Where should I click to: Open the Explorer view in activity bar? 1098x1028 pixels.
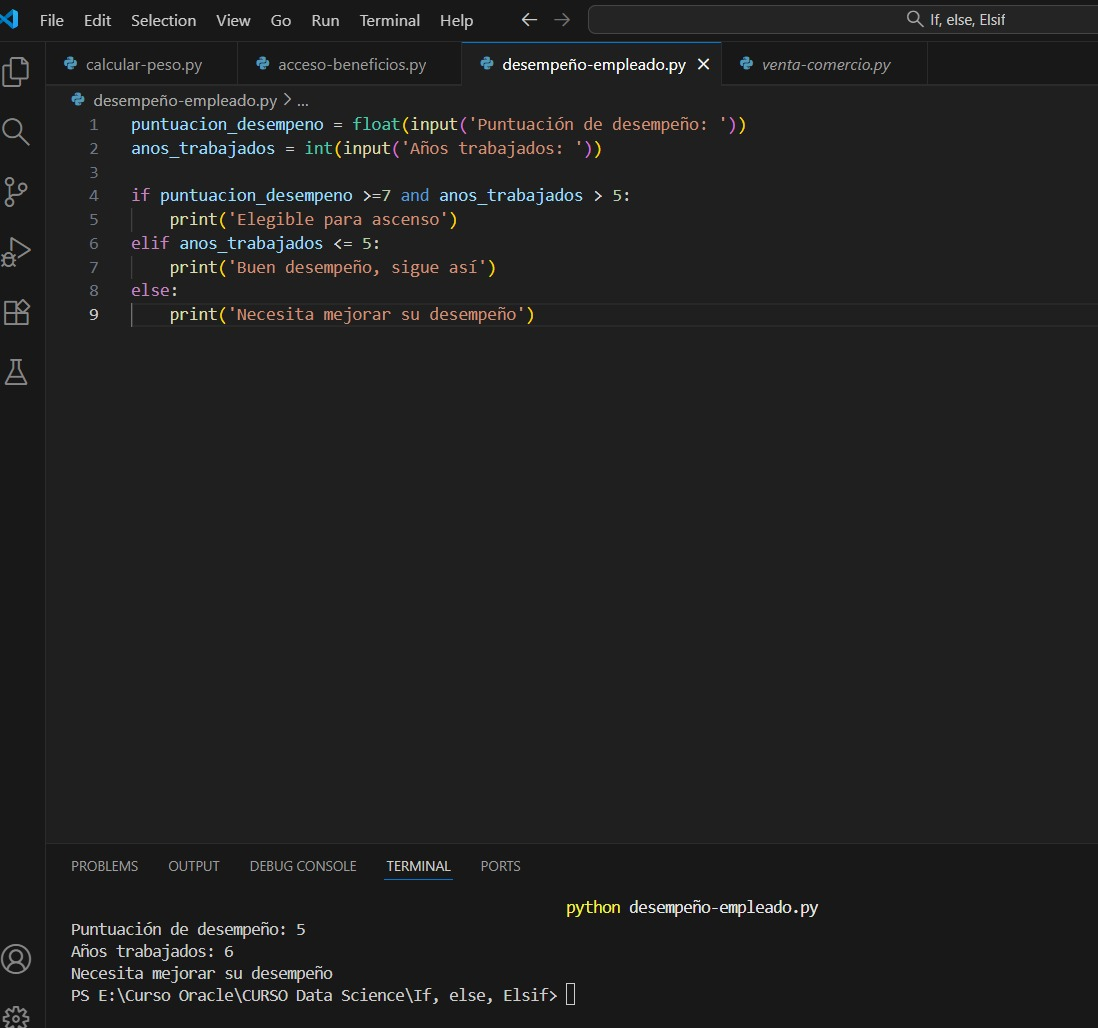click(17, 72)
